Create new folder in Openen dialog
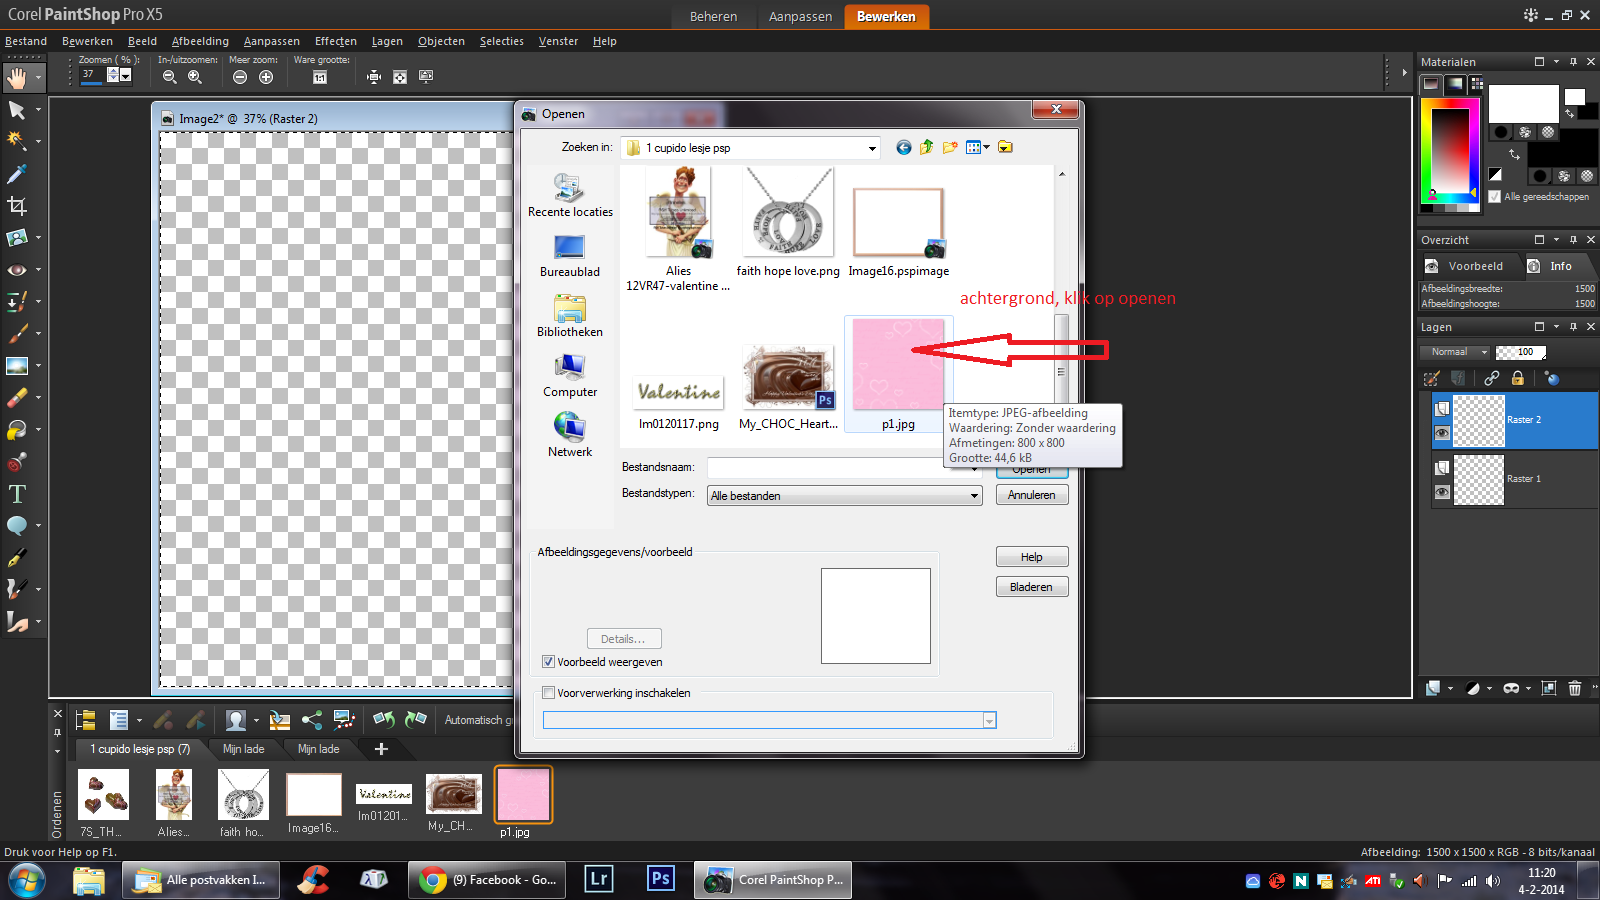Screen dimensions: 1600x900 click(950, 147)
